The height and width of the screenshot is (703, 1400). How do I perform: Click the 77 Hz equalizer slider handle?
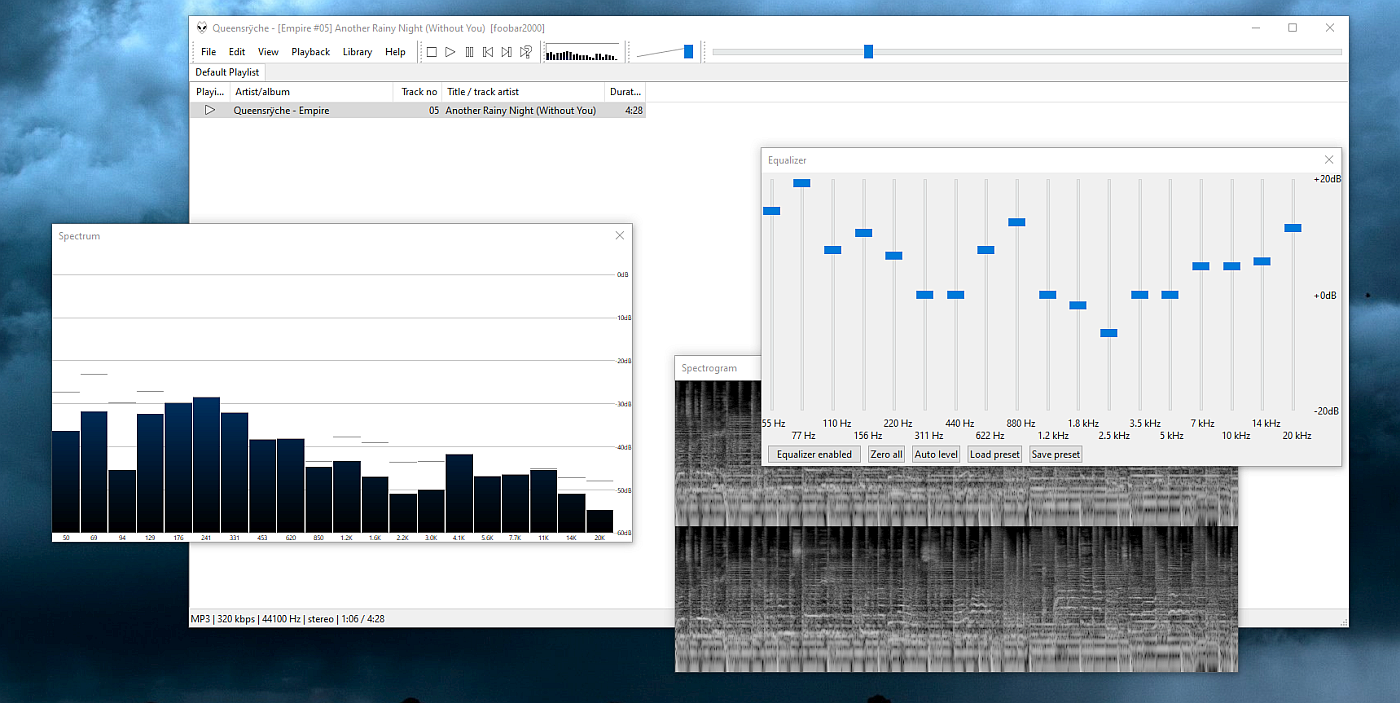point(802,183)
